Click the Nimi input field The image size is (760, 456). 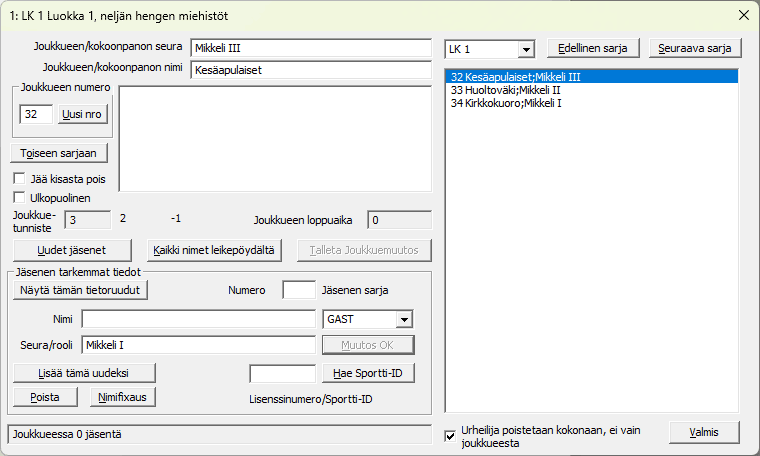pos(198,319)
